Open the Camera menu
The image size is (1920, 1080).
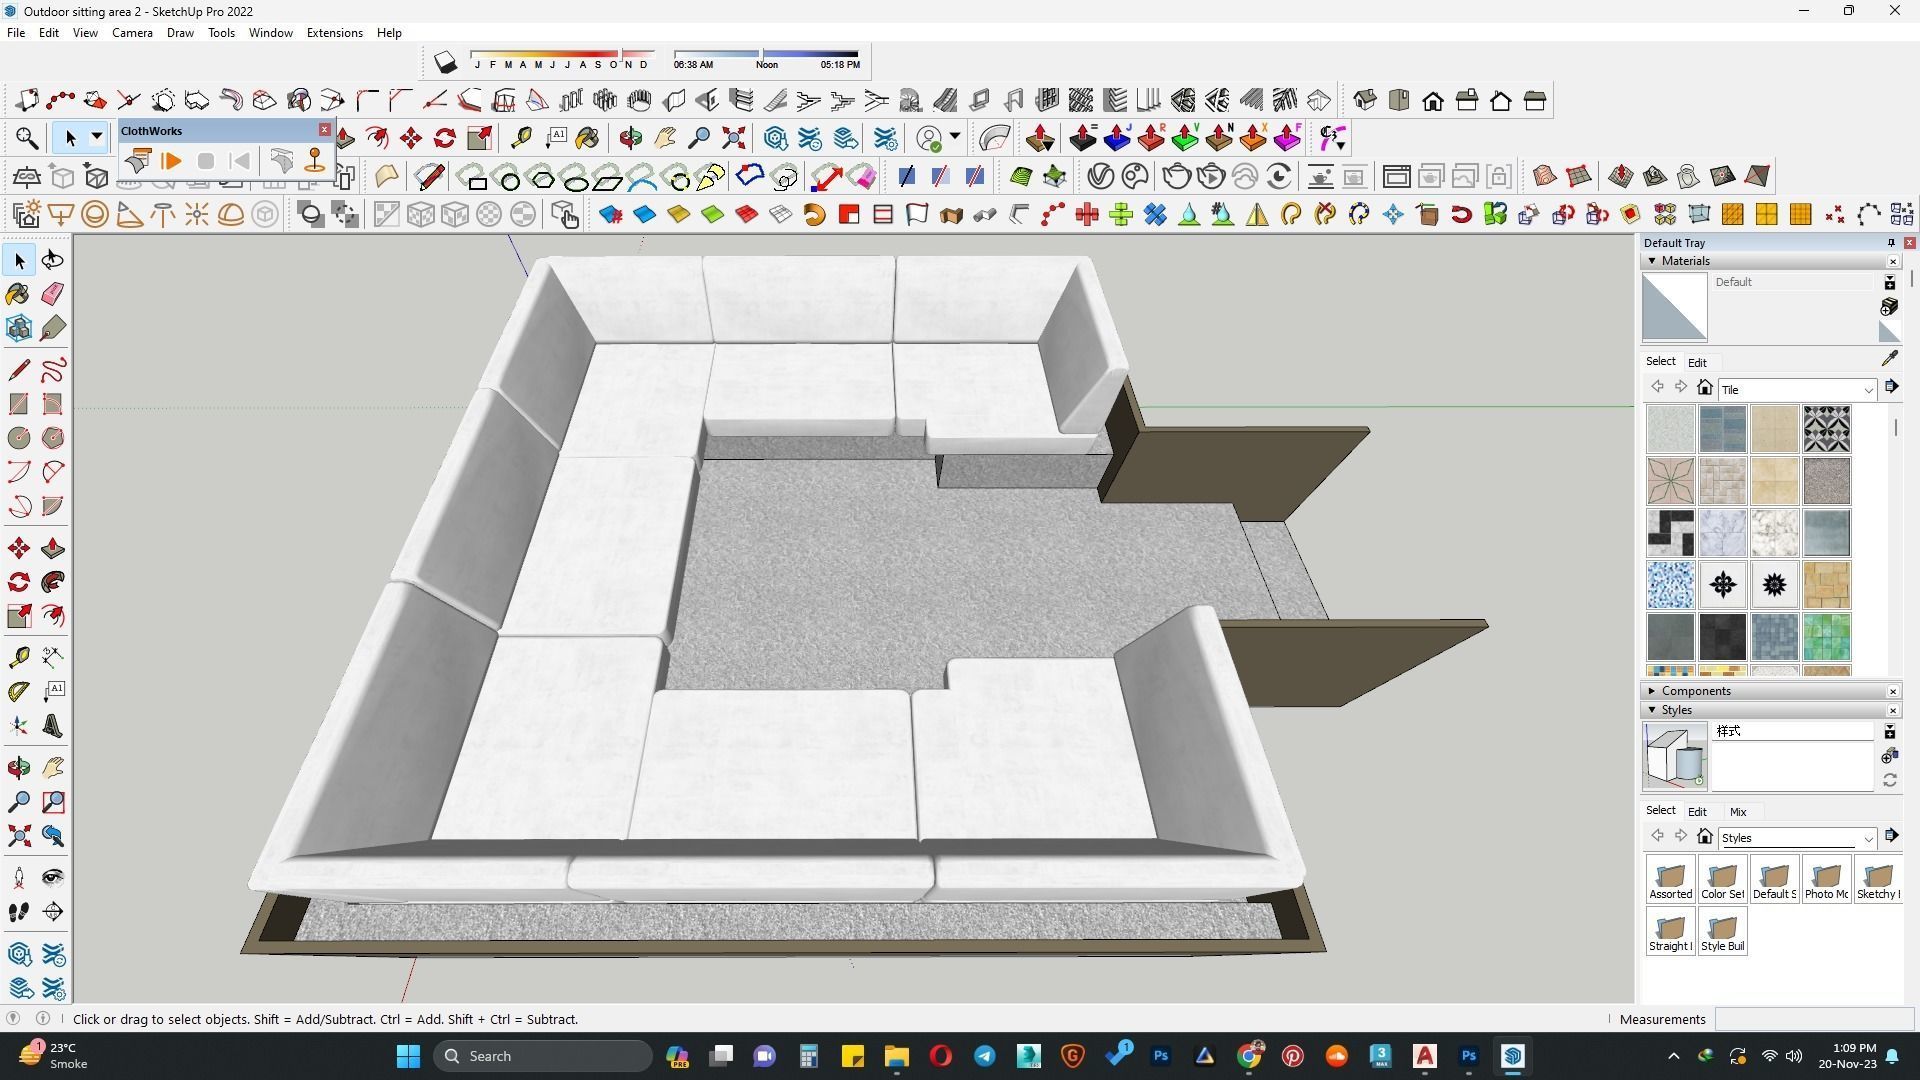132,33
